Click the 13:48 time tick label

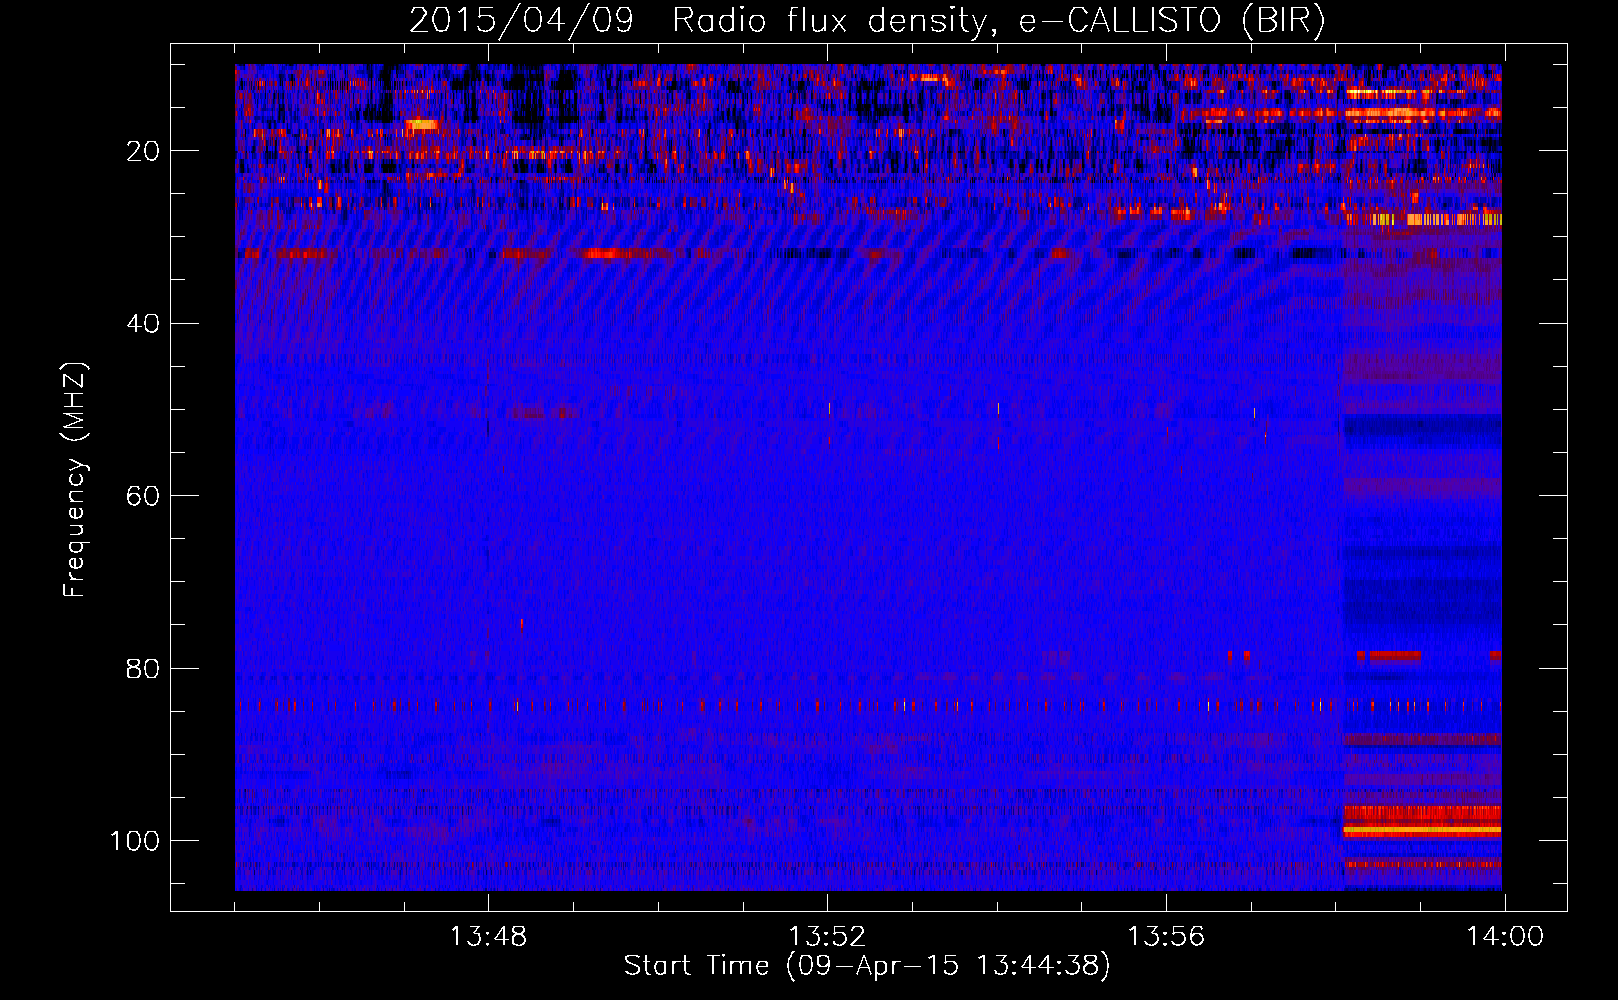tap(488, 937)
